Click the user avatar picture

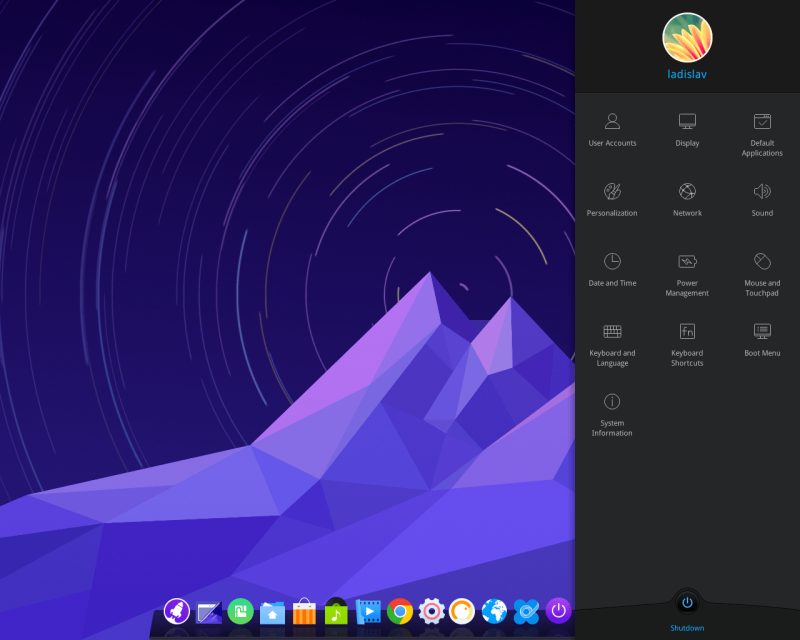[x=687, y=38]
